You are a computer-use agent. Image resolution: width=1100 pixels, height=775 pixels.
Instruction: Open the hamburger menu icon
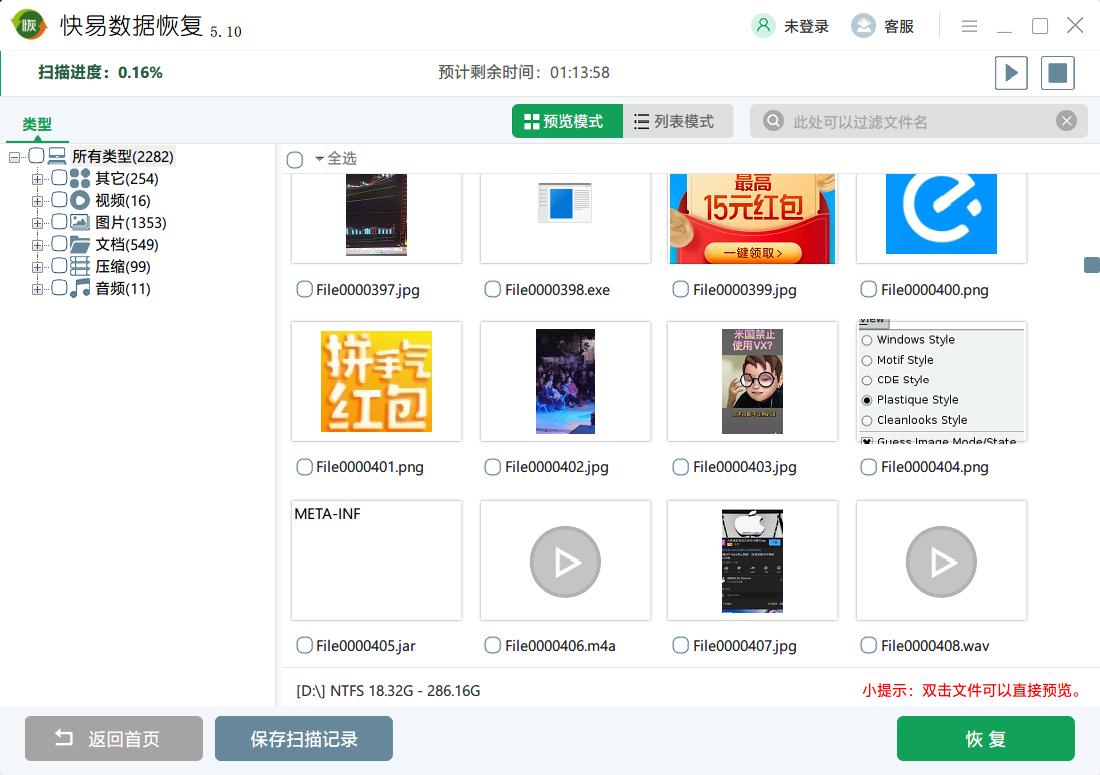click(x=970, y=26)
